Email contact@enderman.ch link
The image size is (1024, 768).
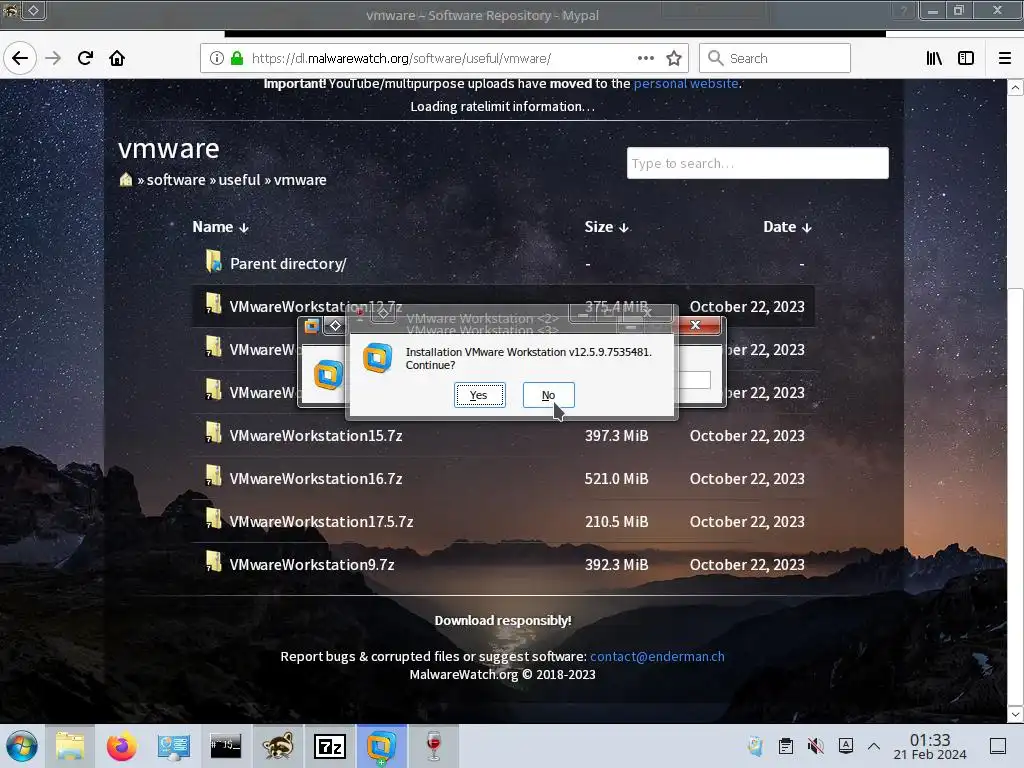[657, 656]
